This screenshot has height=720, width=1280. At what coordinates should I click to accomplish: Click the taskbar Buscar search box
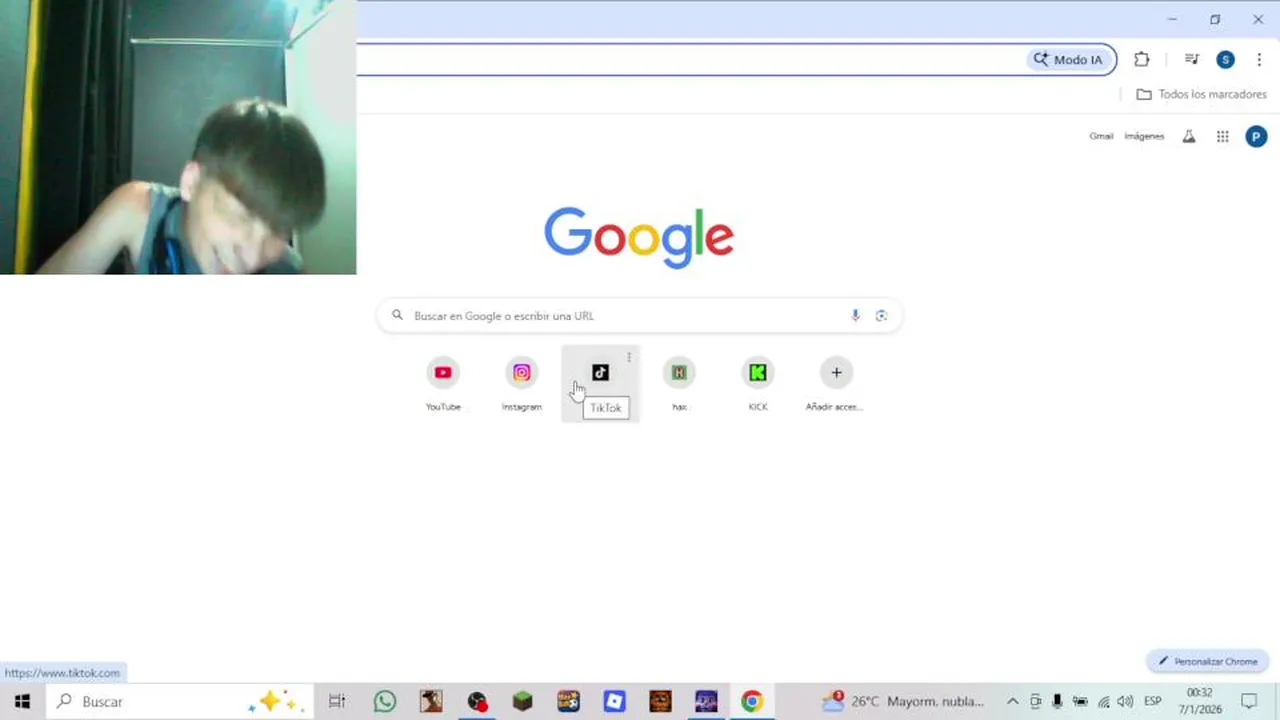coord(180,701)
